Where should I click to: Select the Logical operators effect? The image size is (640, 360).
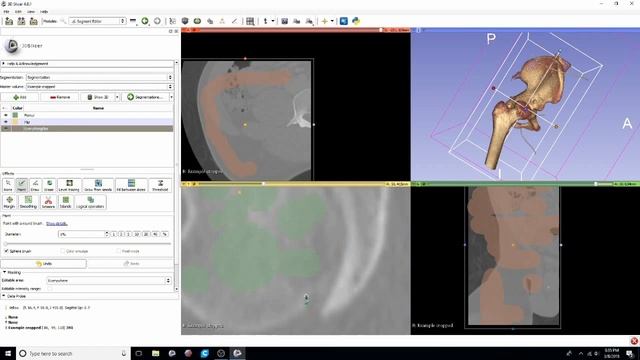(x=90, y=202)
